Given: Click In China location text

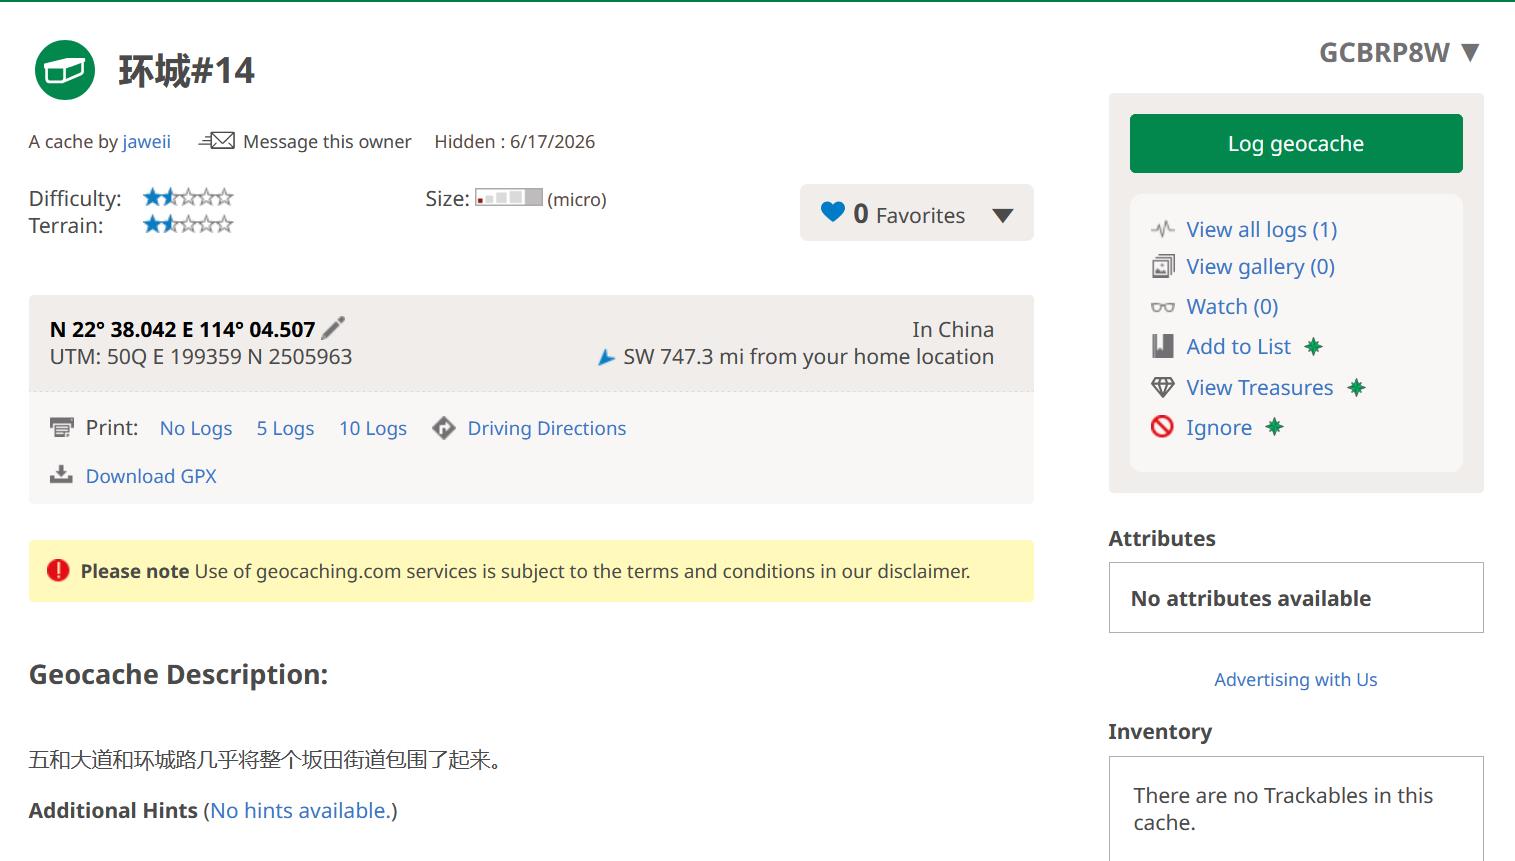Looking at the screenshot, I should tap(952, 329).
